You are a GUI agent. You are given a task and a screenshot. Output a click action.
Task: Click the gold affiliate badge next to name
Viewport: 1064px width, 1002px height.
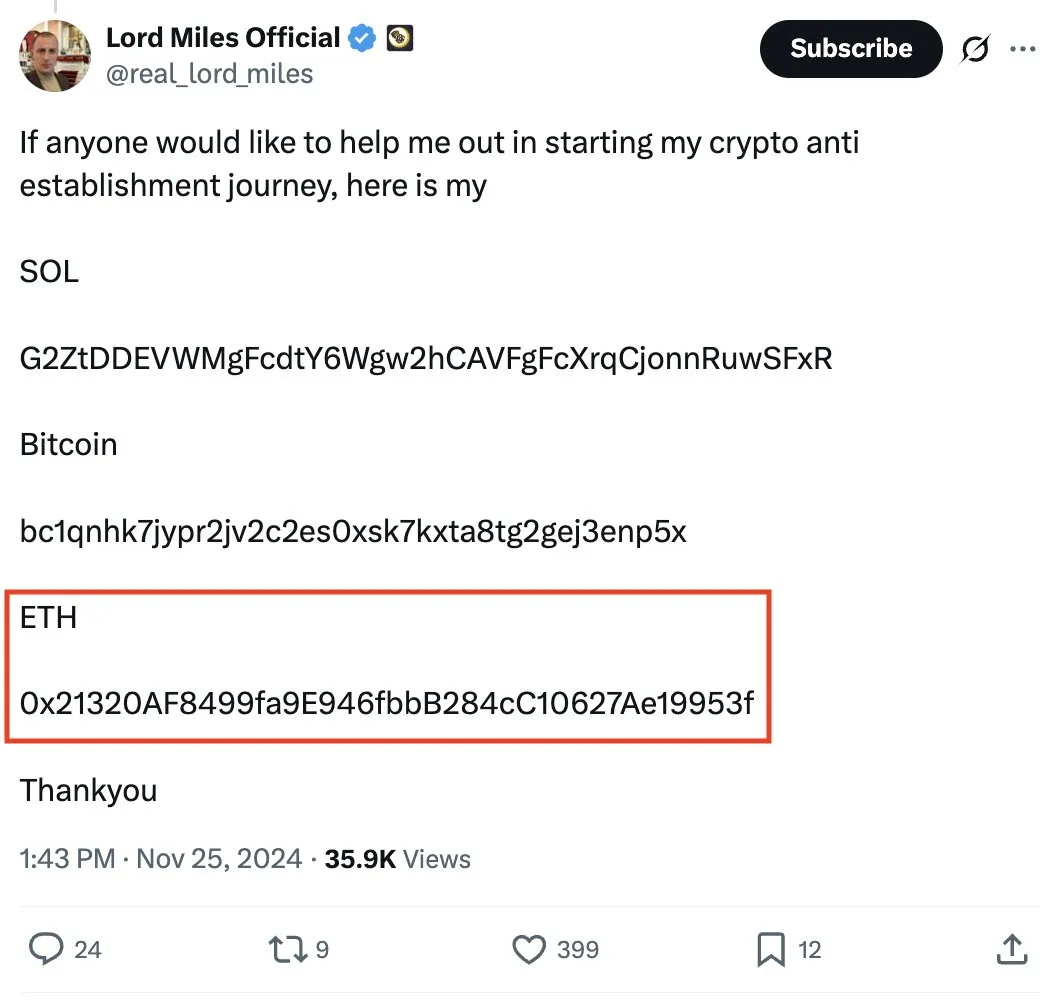point(399,39)
